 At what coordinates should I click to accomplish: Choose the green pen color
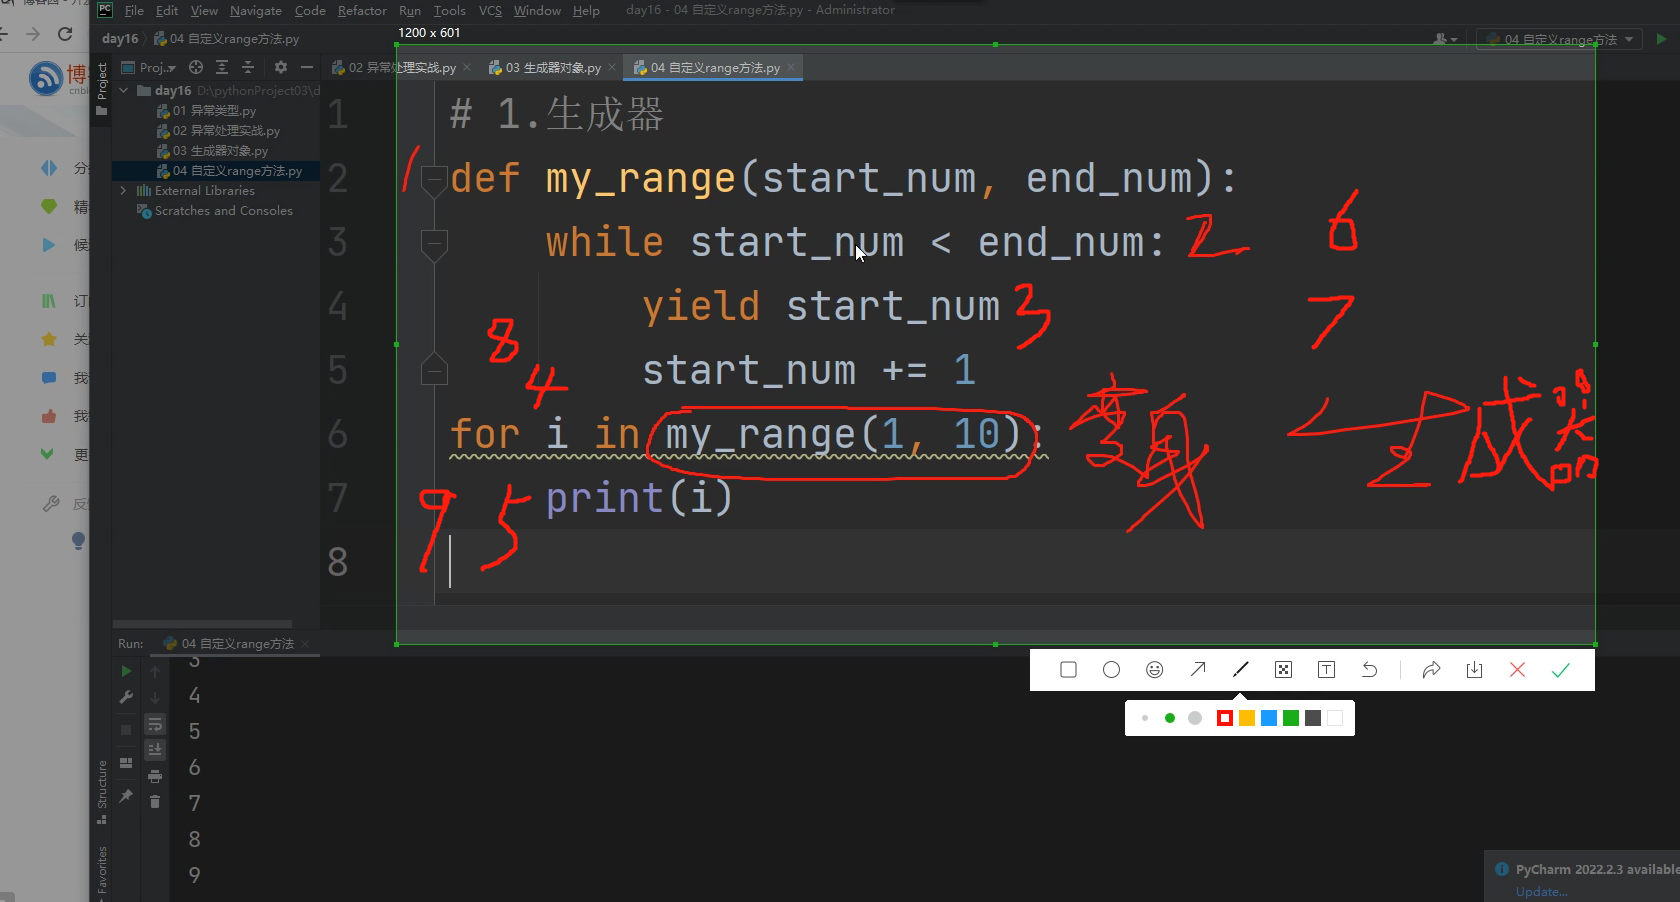1291,718
